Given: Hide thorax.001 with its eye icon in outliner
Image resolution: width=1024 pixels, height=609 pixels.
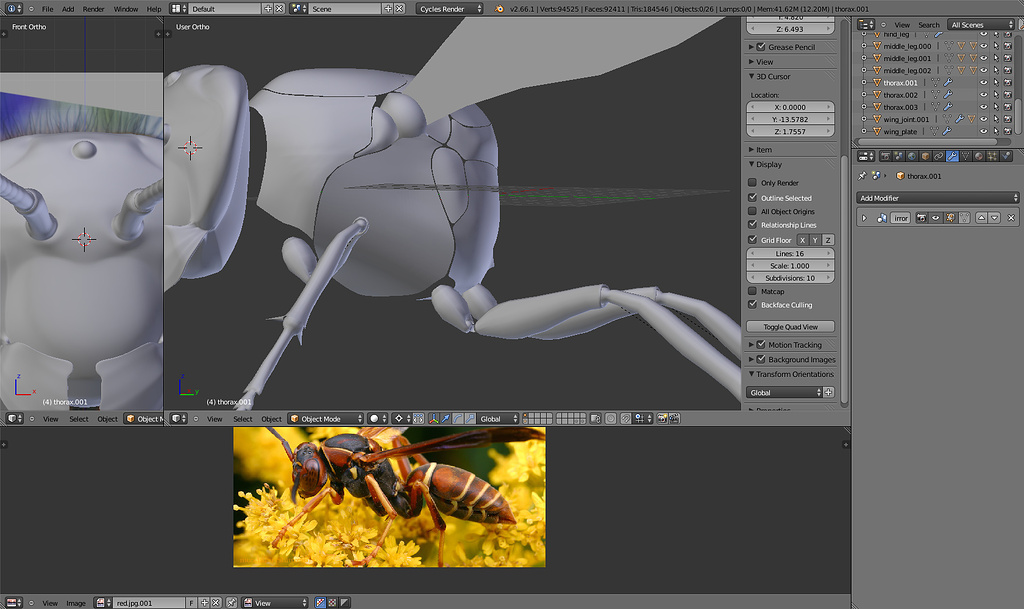Looking at the screenshot, I should click(x=984, y=82).
